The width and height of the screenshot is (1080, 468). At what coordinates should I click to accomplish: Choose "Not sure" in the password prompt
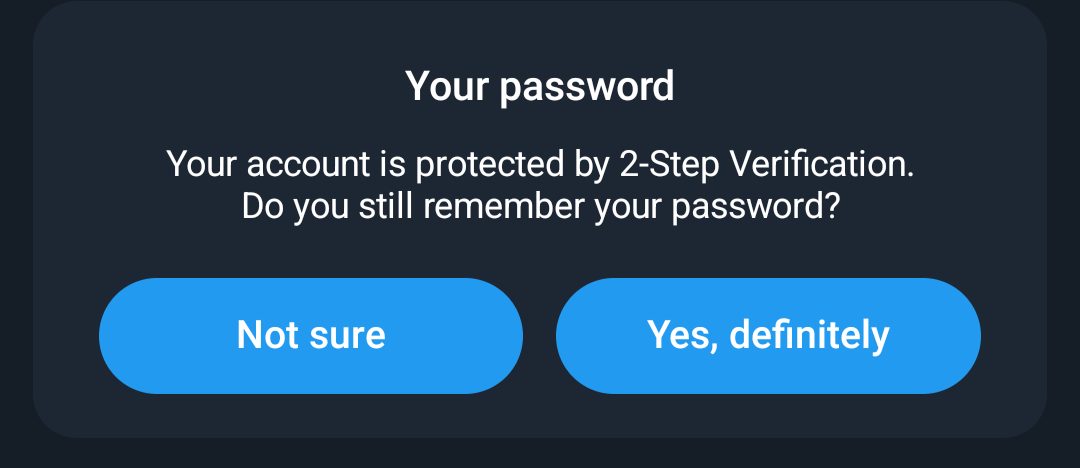tap(311, 336)
